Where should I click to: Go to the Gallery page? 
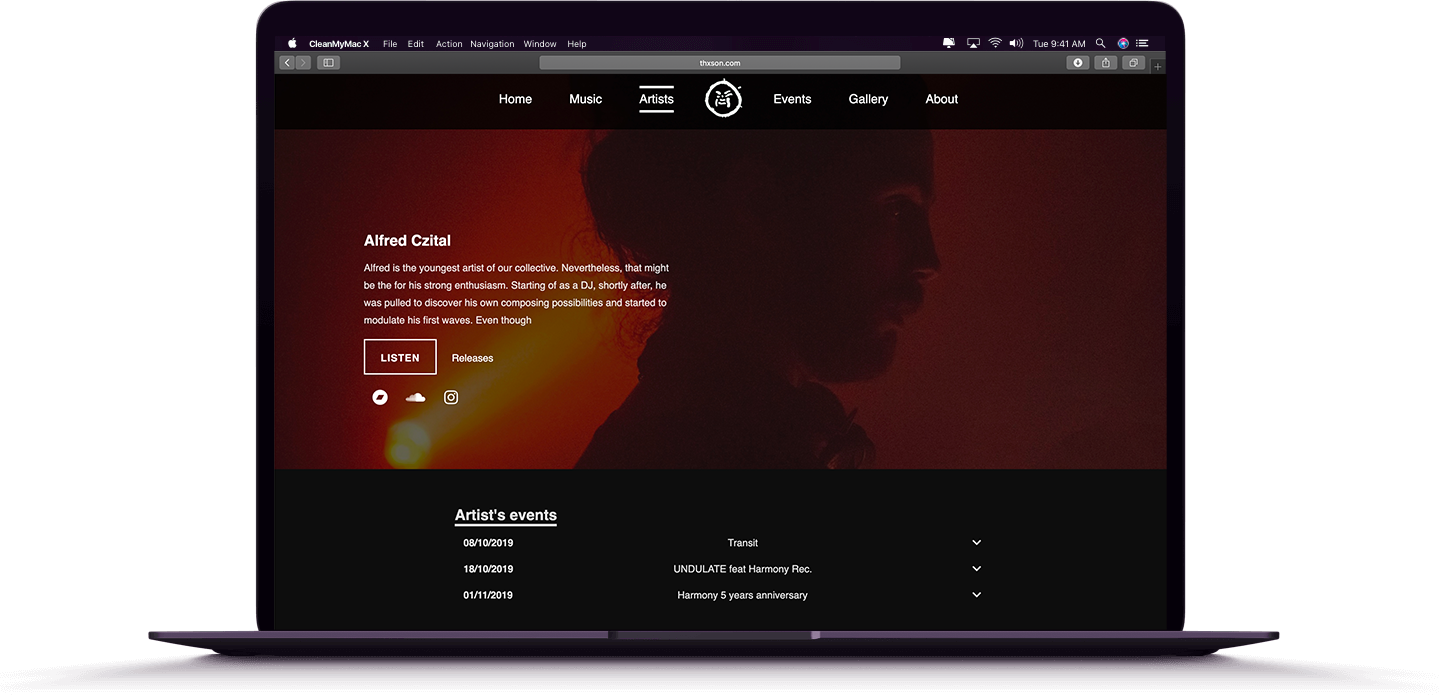click(x=868, y=99)
